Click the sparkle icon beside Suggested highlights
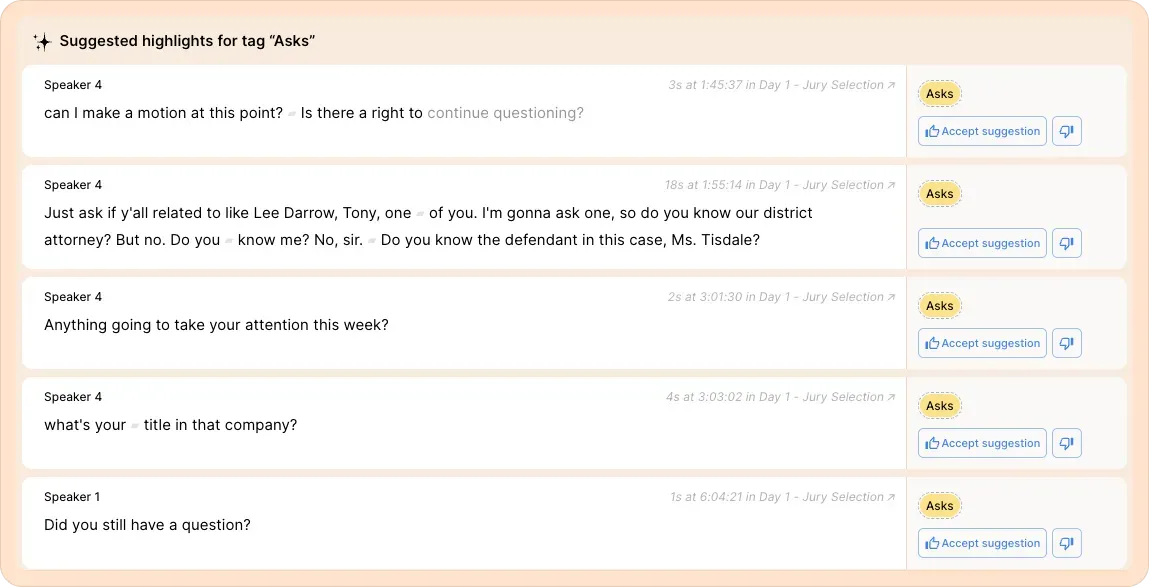Viewport: 1149px width, 587px height. (43, 42)
